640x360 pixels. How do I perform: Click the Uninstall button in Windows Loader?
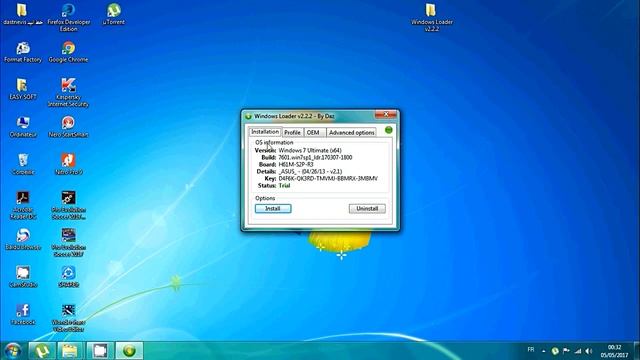(367, 209)
